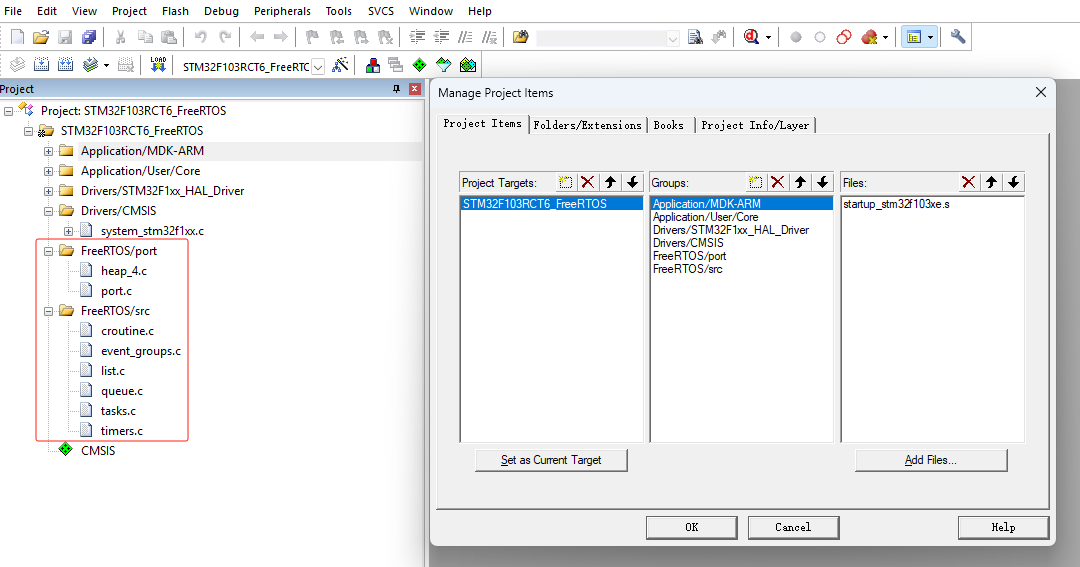Rebuild all target files icon
The width and height of the screenshot is (1080, 567).
(65, 65)
